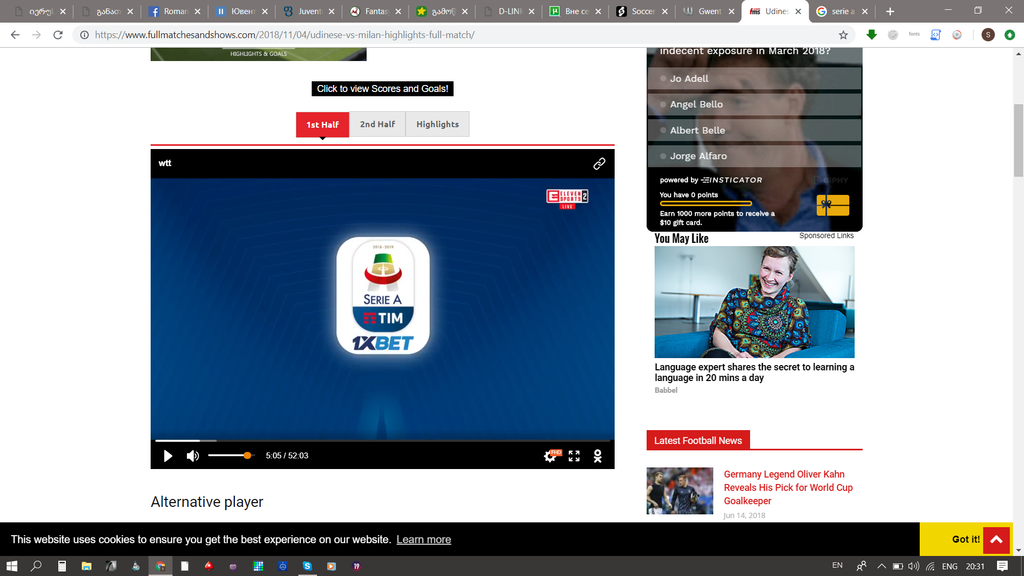Viewport: 1024px width, 576px height.
Task: Select quiz answer Angel Bello
Action: pyautogui.click(x=754, y=104)
